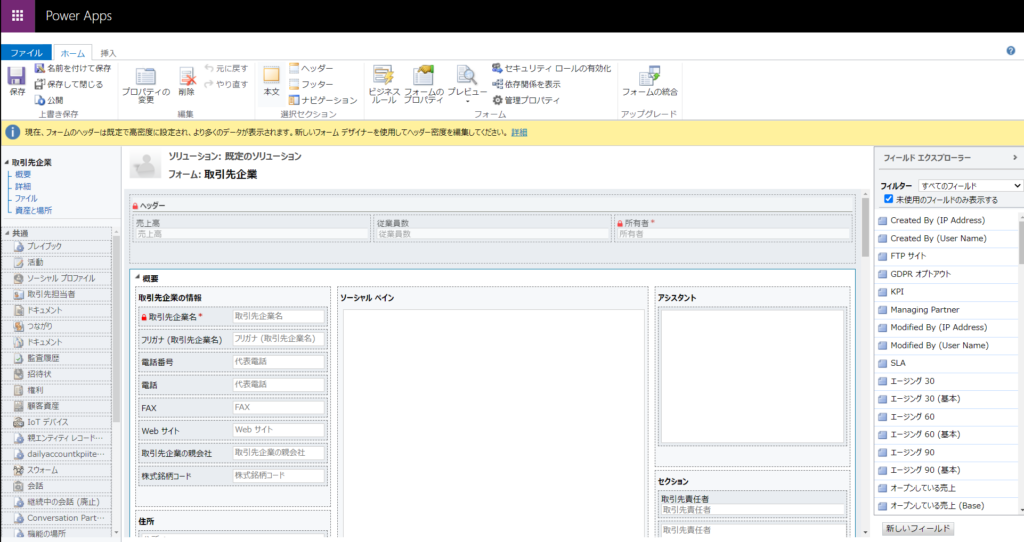Click セキュリティ ロールの有効化
The height and width of the screenshot is (542, 1024).
[x=551, y=68]
